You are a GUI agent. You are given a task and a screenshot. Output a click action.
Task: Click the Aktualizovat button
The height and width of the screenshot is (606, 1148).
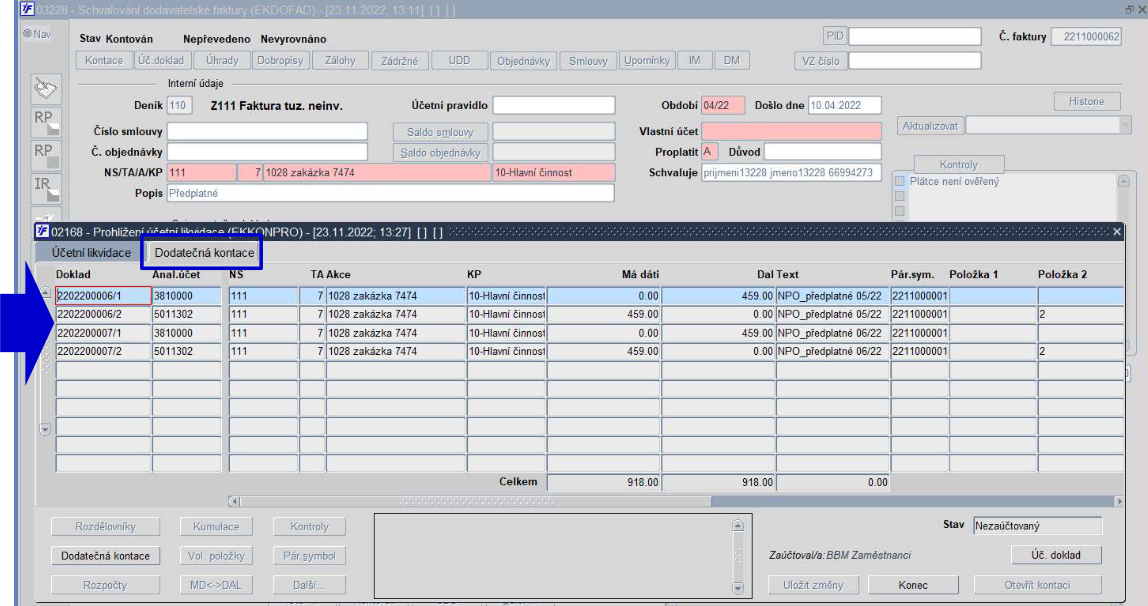(x=930, y=126)
